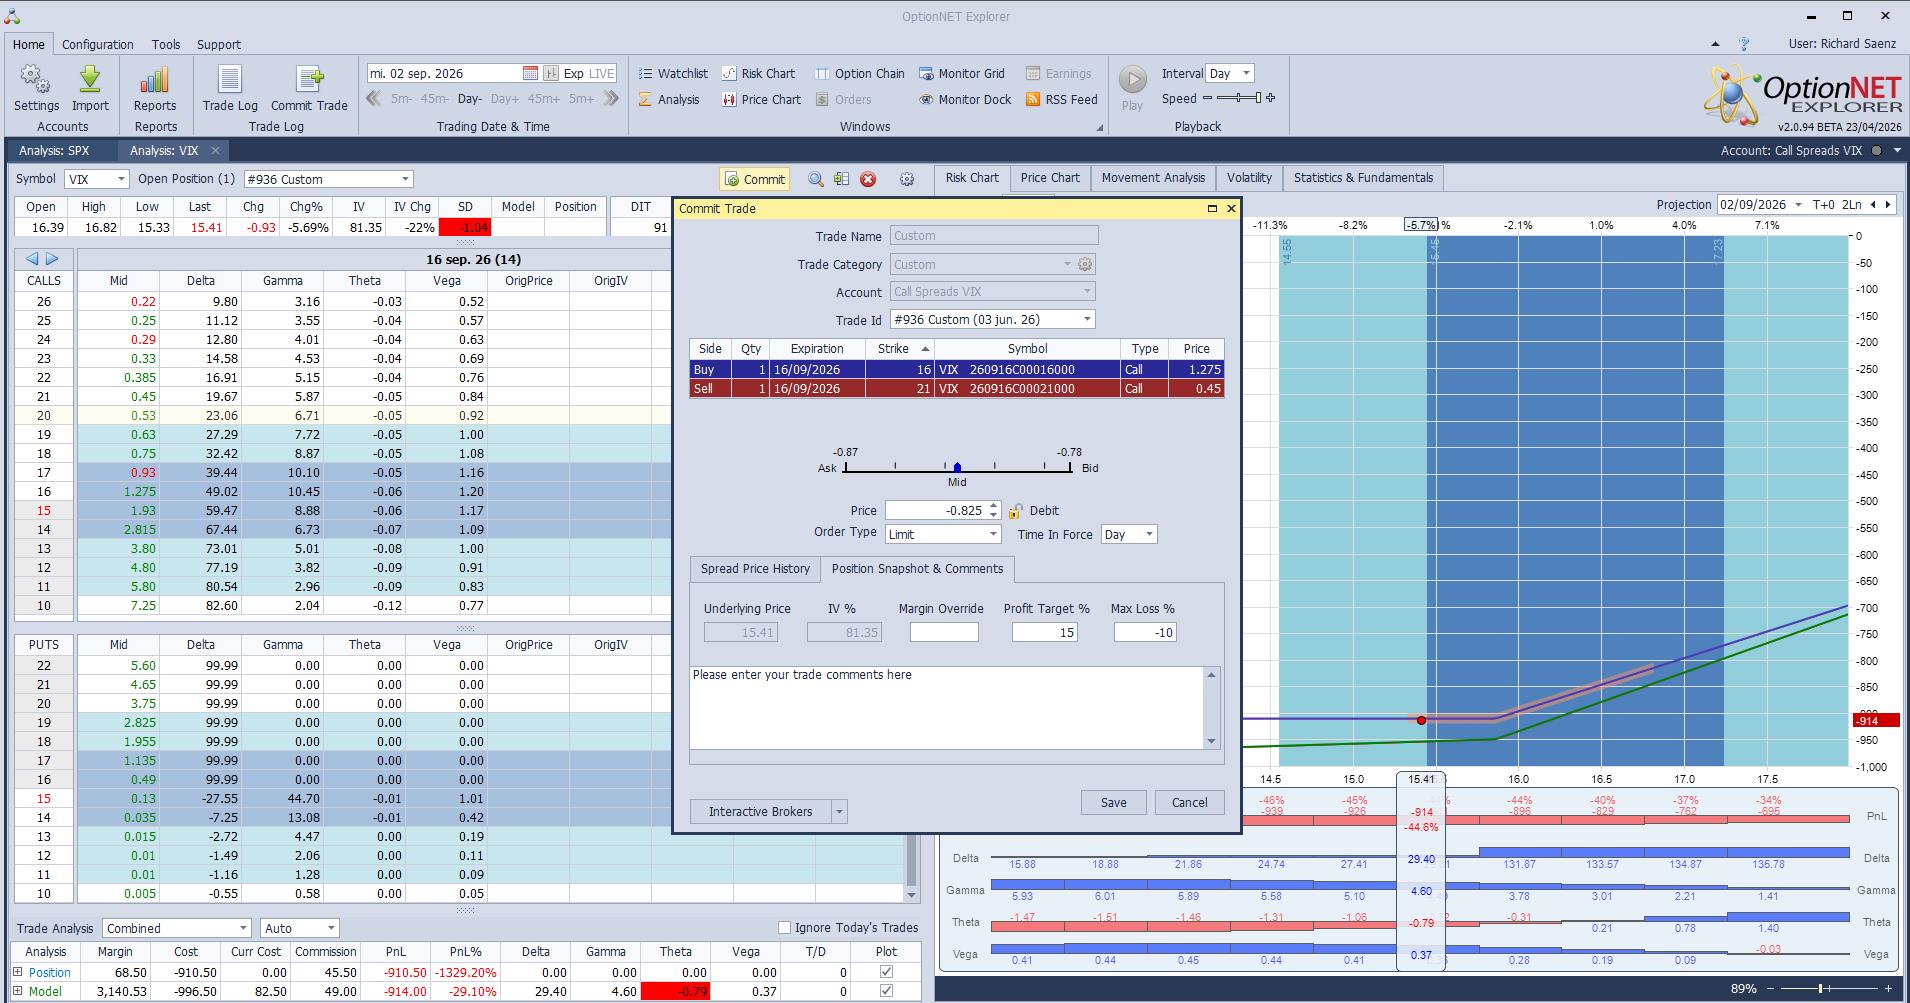Uncheck Plot for the Model row
Image resolution: width=1910 pixels, height=1003 pixels.
click(x=886, y=991)
